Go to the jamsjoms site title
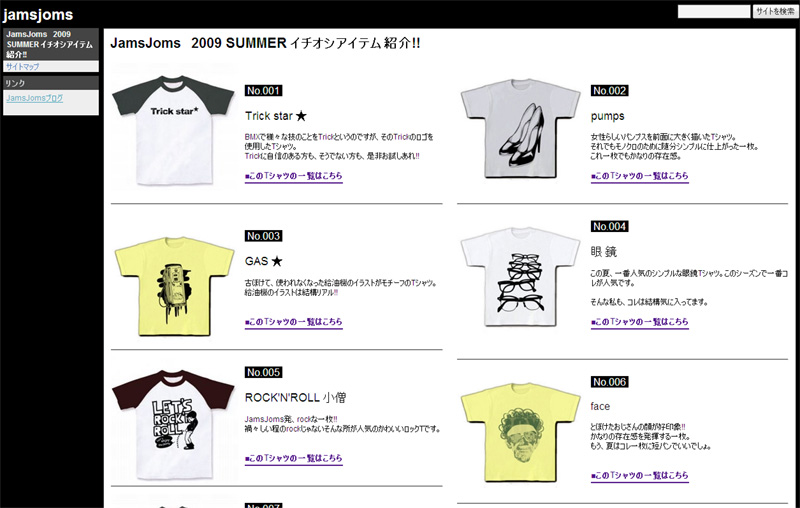Image resolution: width=800 pixels, height=508 pixels. (x=38, y=15)
